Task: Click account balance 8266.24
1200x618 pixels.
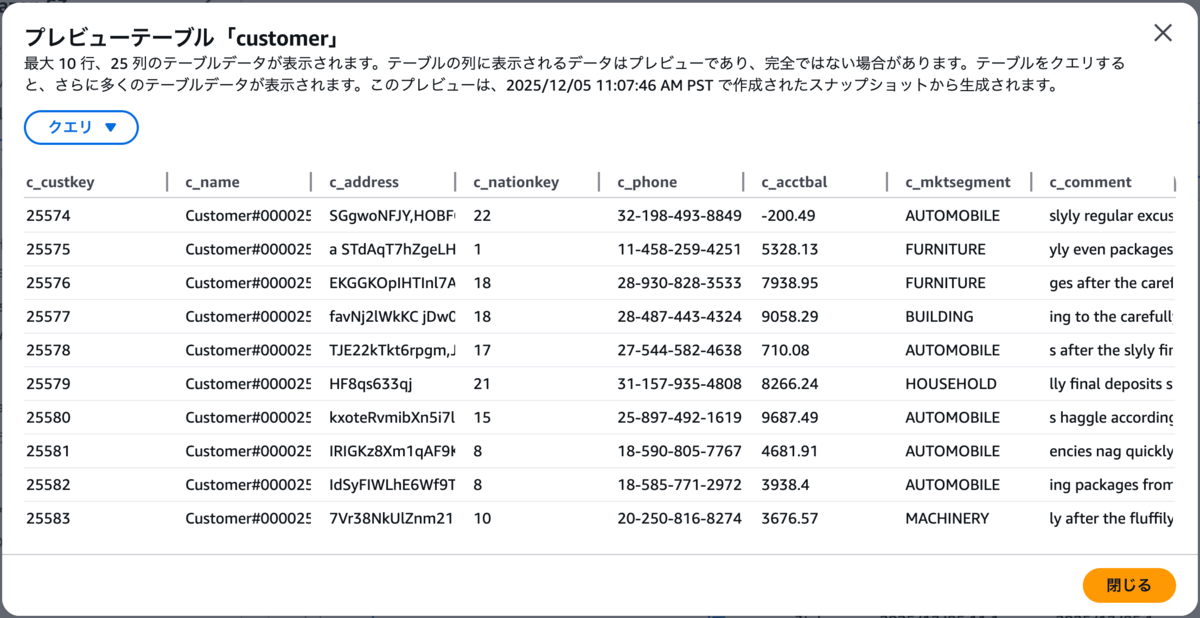Action: 790,384
